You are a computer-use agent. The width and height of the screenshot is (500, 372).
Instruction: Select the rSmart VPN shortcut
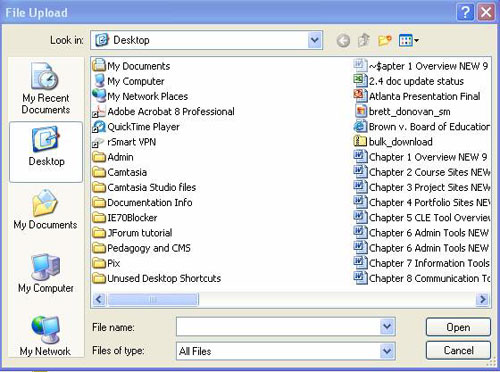point(124,142)
